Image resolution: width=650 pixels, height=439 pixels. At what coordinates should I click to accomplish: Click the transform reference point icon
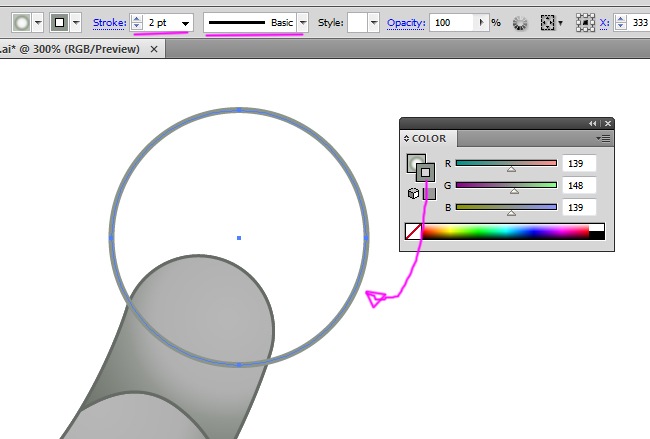coord(585,22)
